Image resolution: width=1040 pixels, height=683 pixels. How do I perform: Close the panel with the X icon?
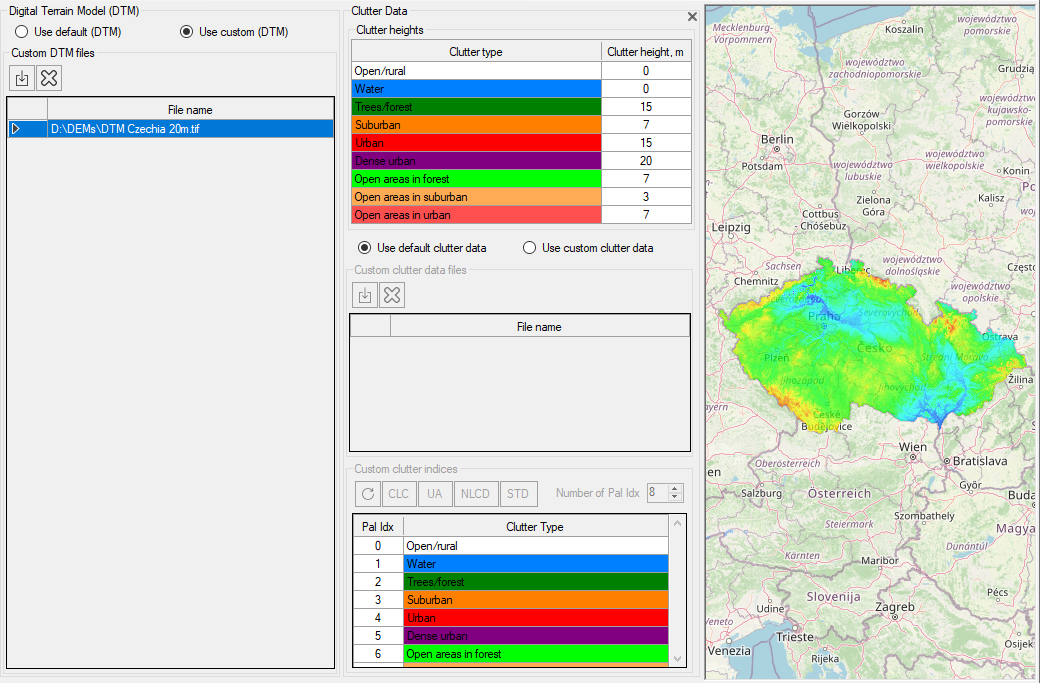(692, 17)
